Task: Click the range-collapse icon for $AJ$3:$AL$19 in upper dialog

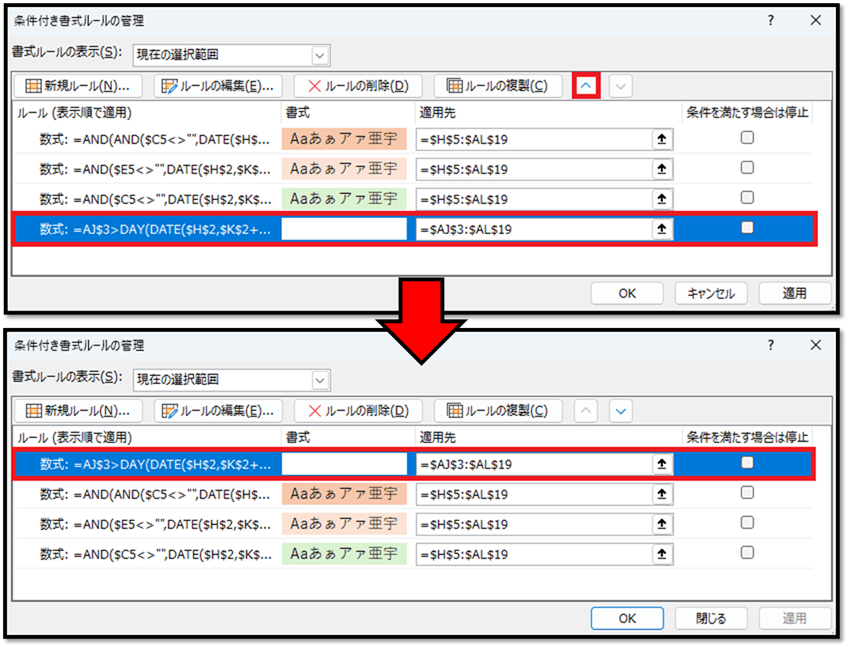Action: pos(660,229)
